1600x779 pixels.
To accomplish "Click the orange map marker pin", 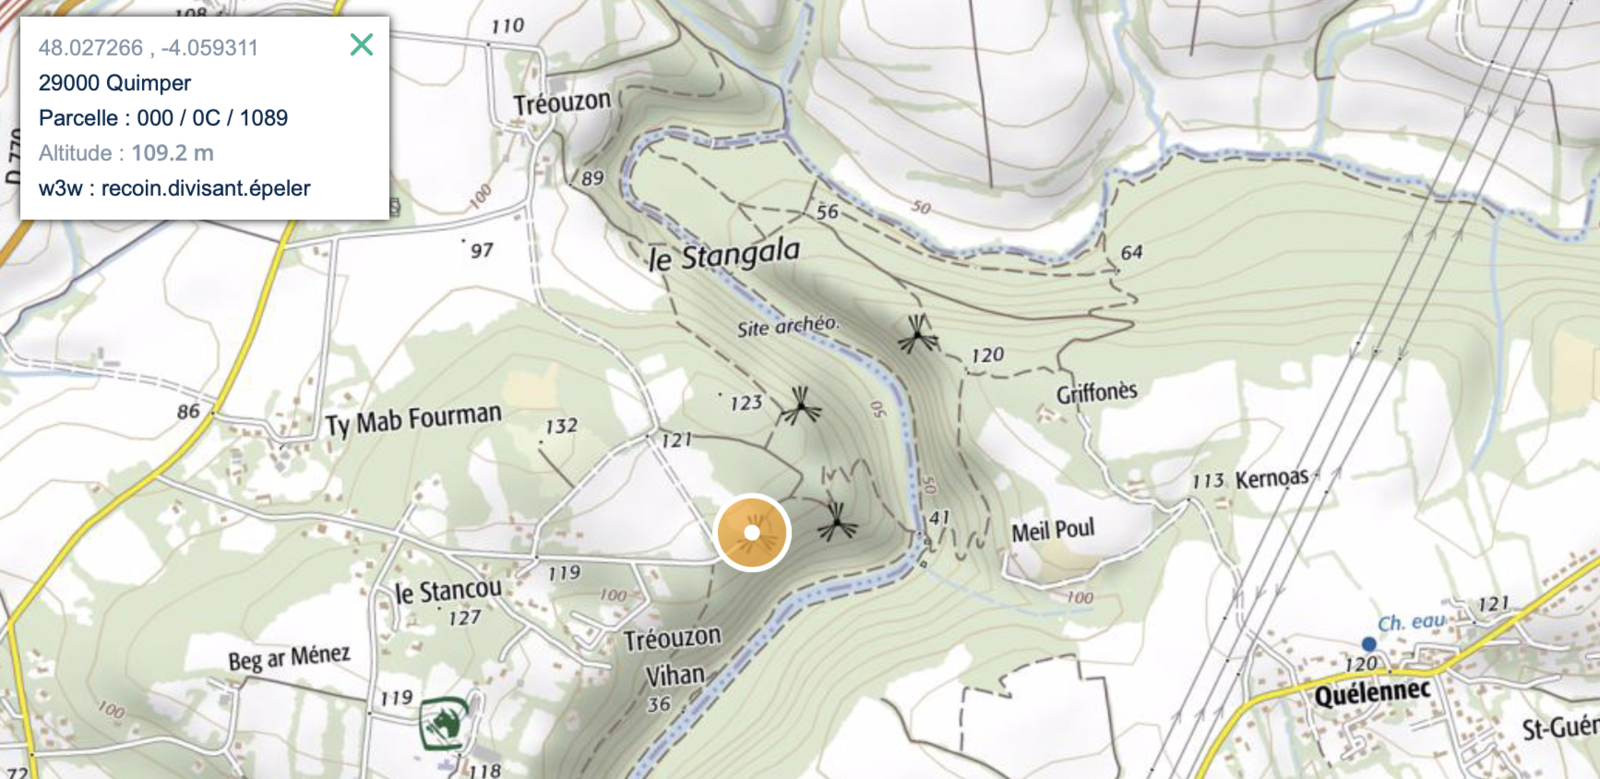I will (752, 533).
